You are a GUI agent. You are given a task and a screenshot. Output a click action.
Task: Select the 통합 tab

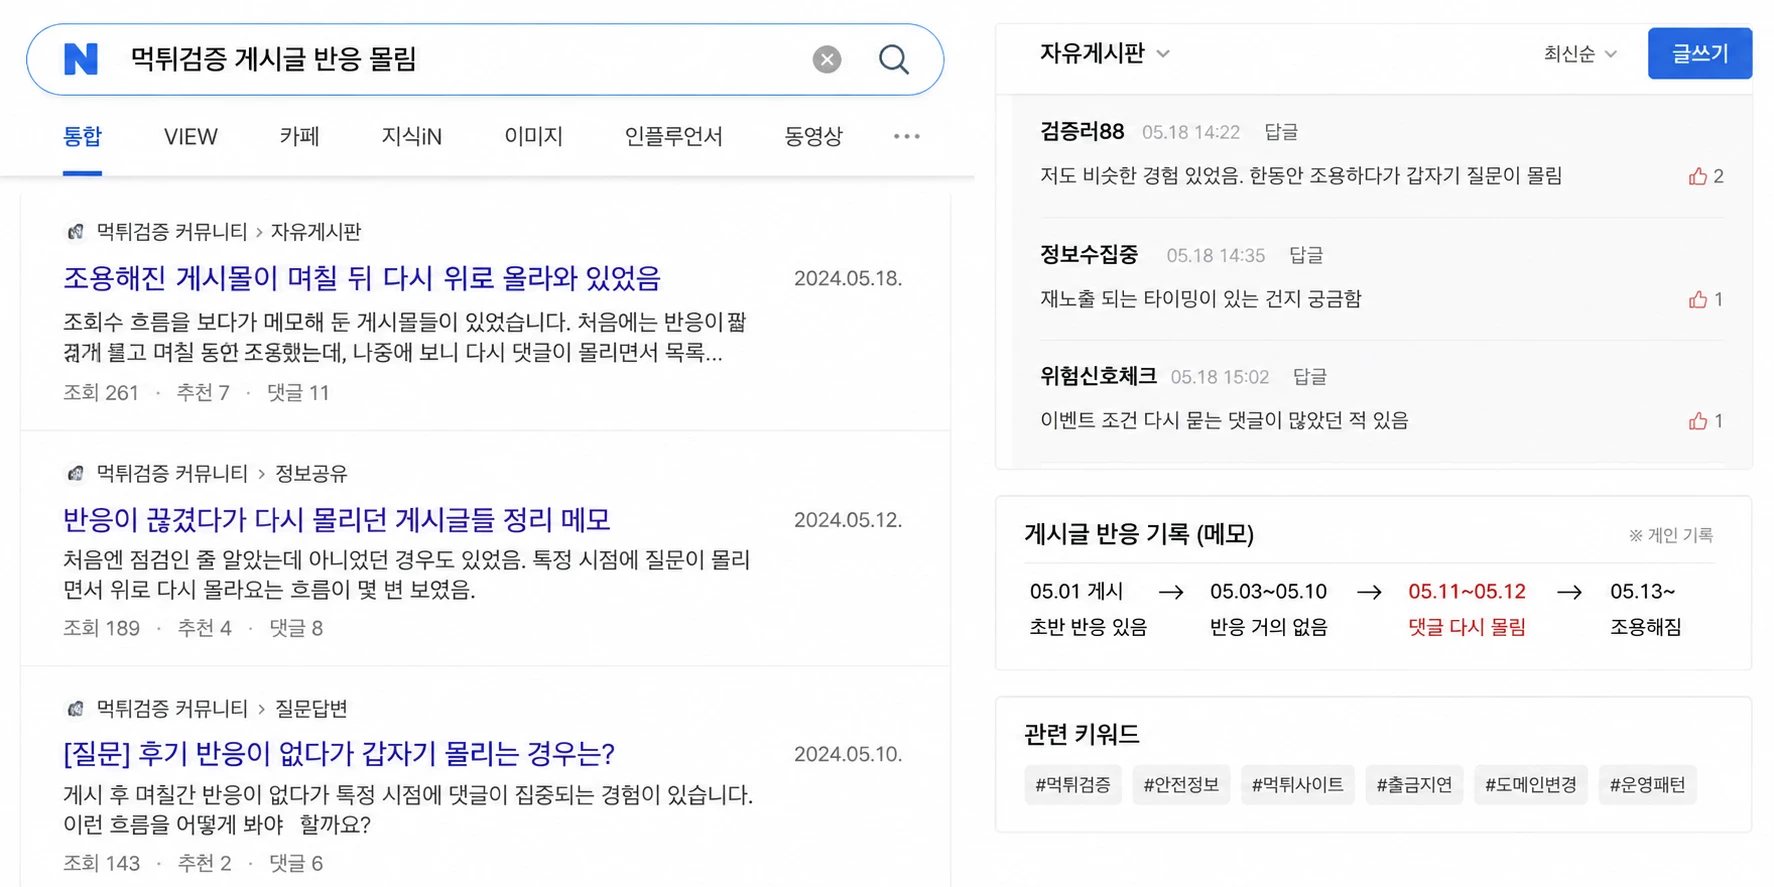[x=82, y=136]
